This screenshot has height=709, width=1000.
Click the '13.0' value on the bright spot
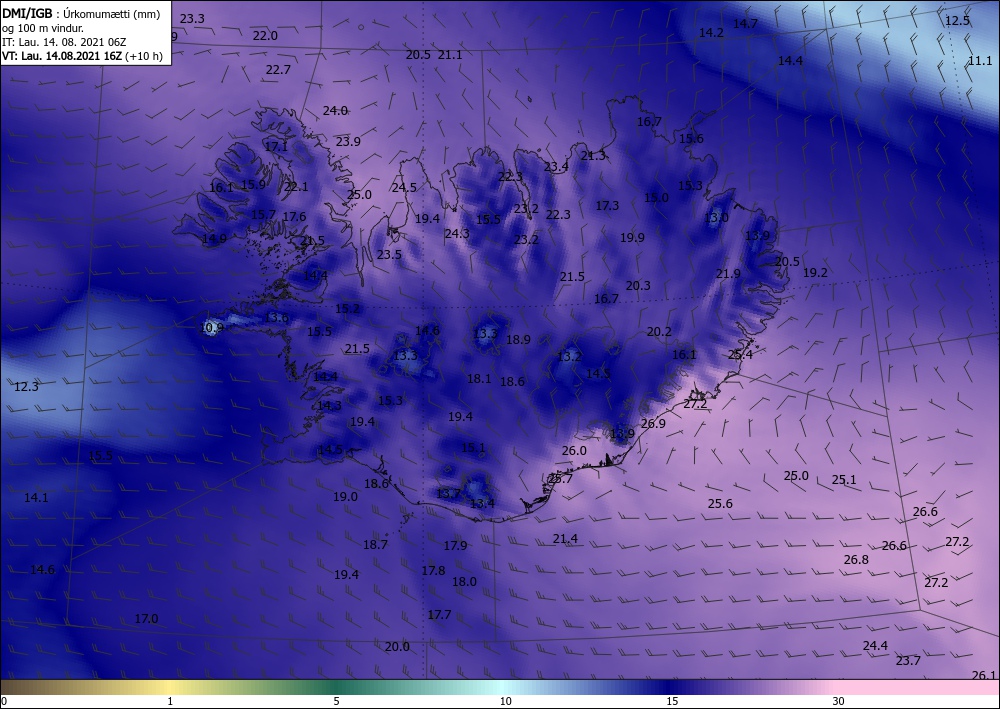pos(716,217)
